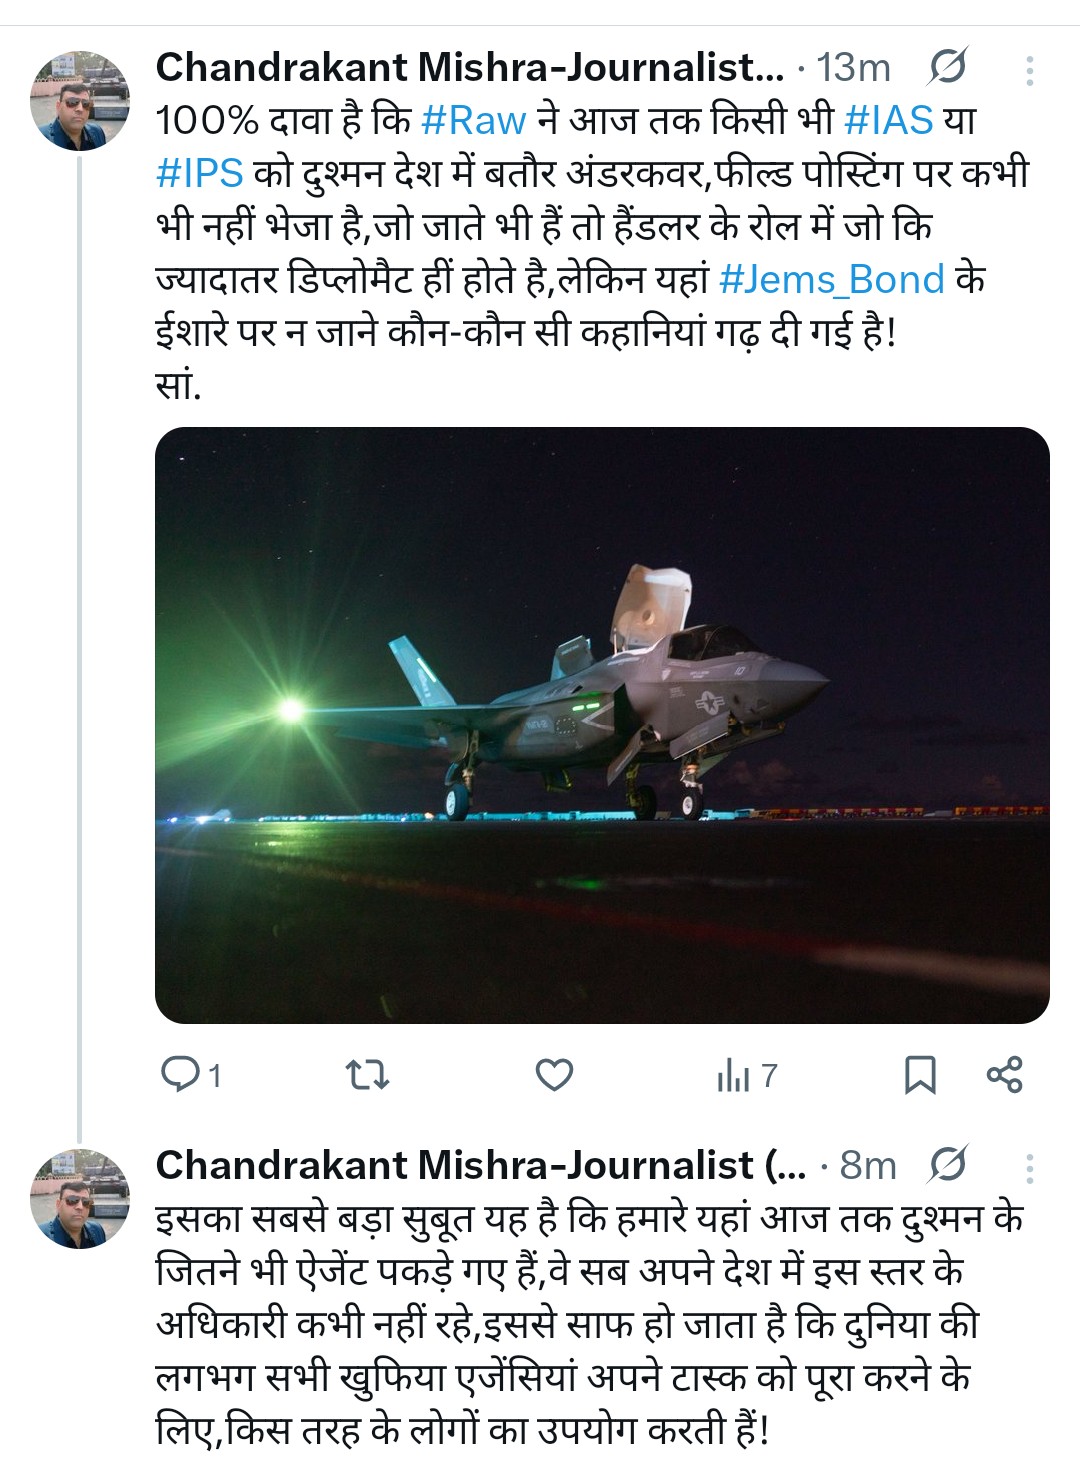Screen dimensions: 1080x1468
Task: Repost the first tweet
Action: pos(366,1075)
